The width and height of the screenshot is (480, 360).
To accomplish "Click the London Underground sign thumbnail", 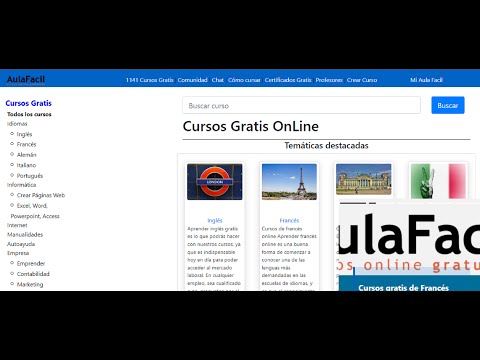I will (215, 182).
